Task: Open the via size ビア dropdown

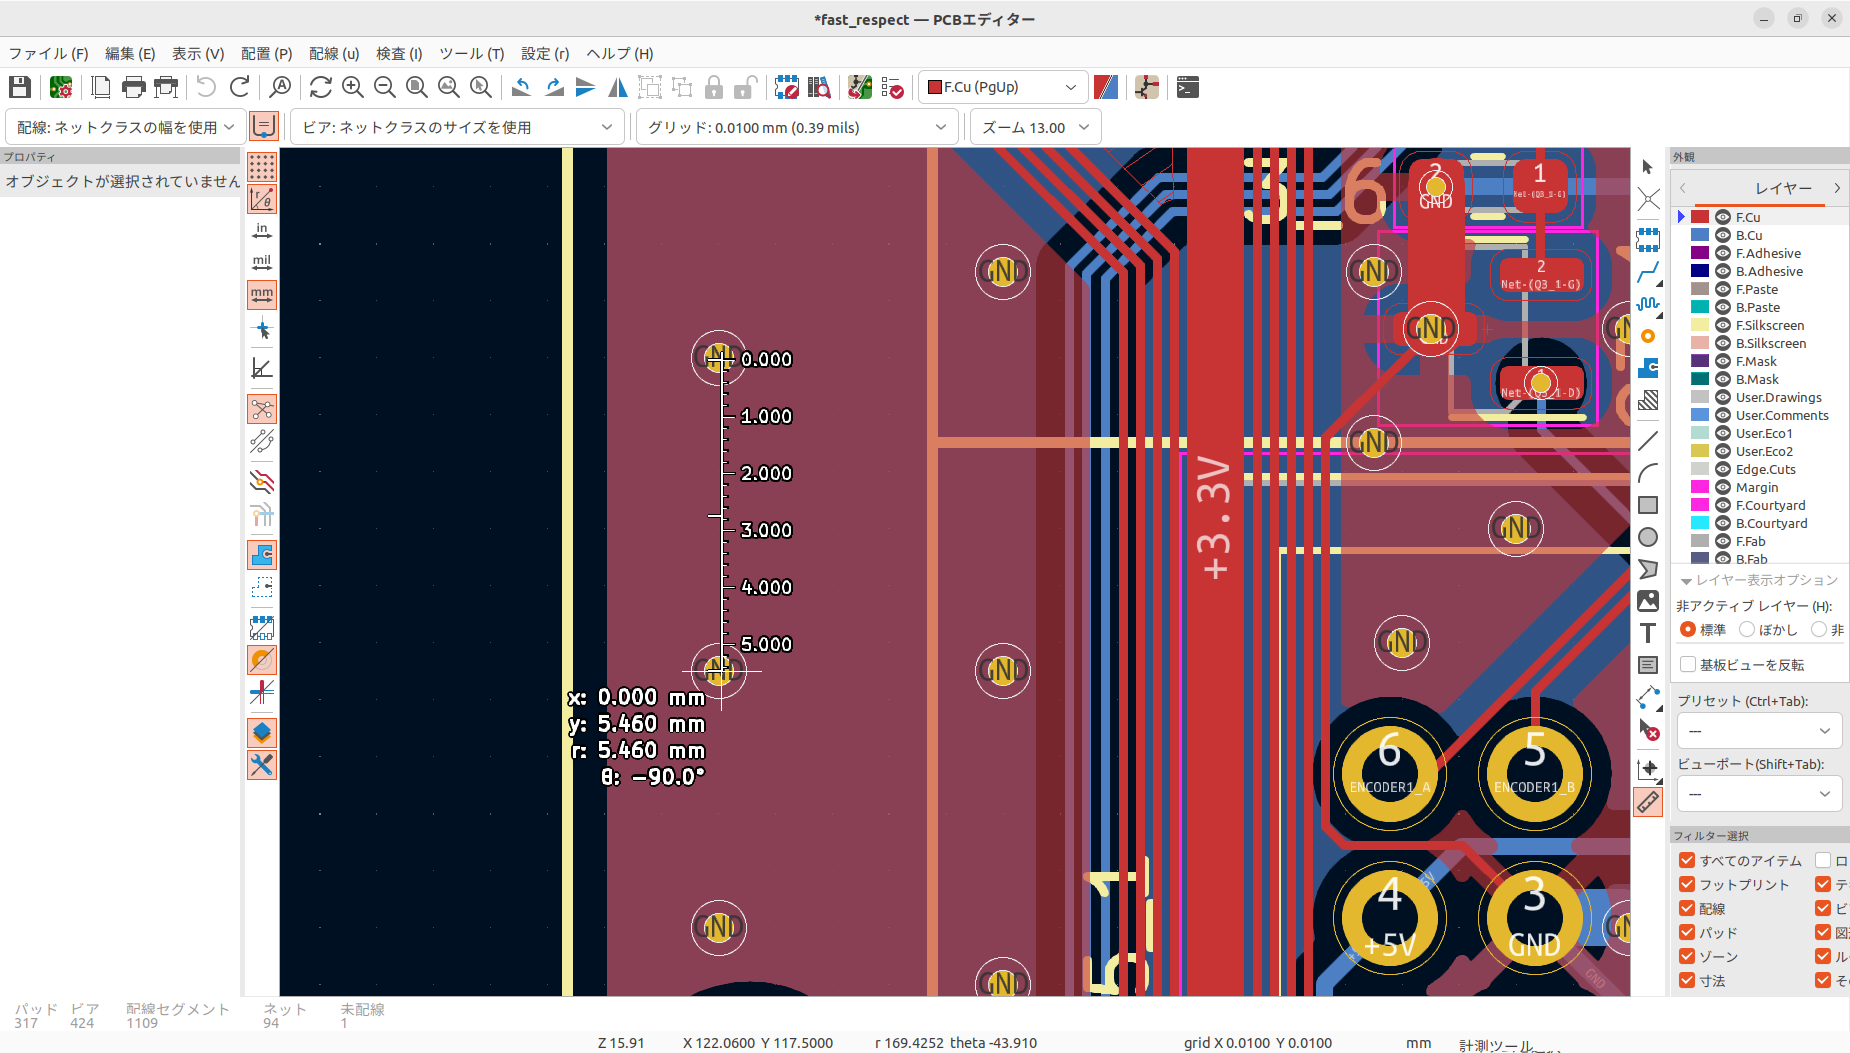Action: pyautogui.click(x=457, y=127)
